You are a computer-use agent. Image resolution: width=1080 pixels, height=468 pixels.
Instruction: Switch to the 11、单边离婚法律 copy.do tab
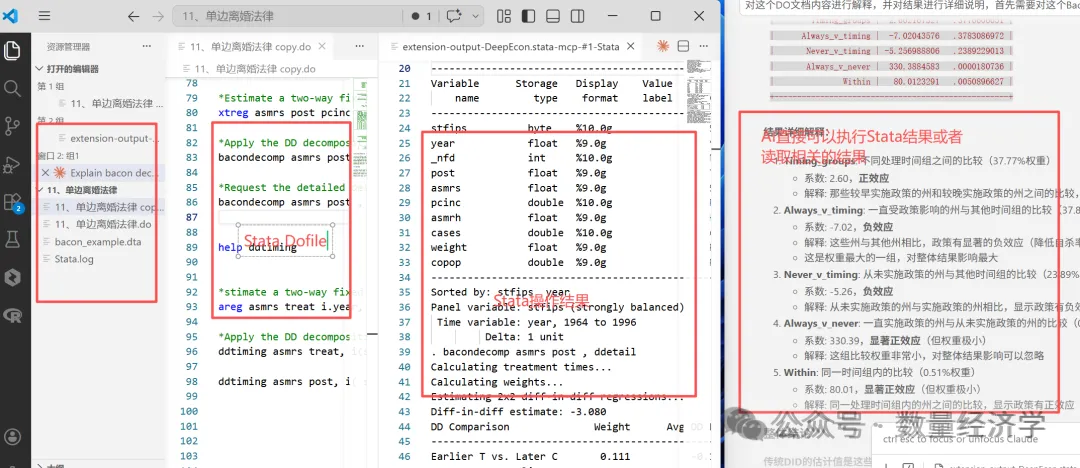(251, 47)
